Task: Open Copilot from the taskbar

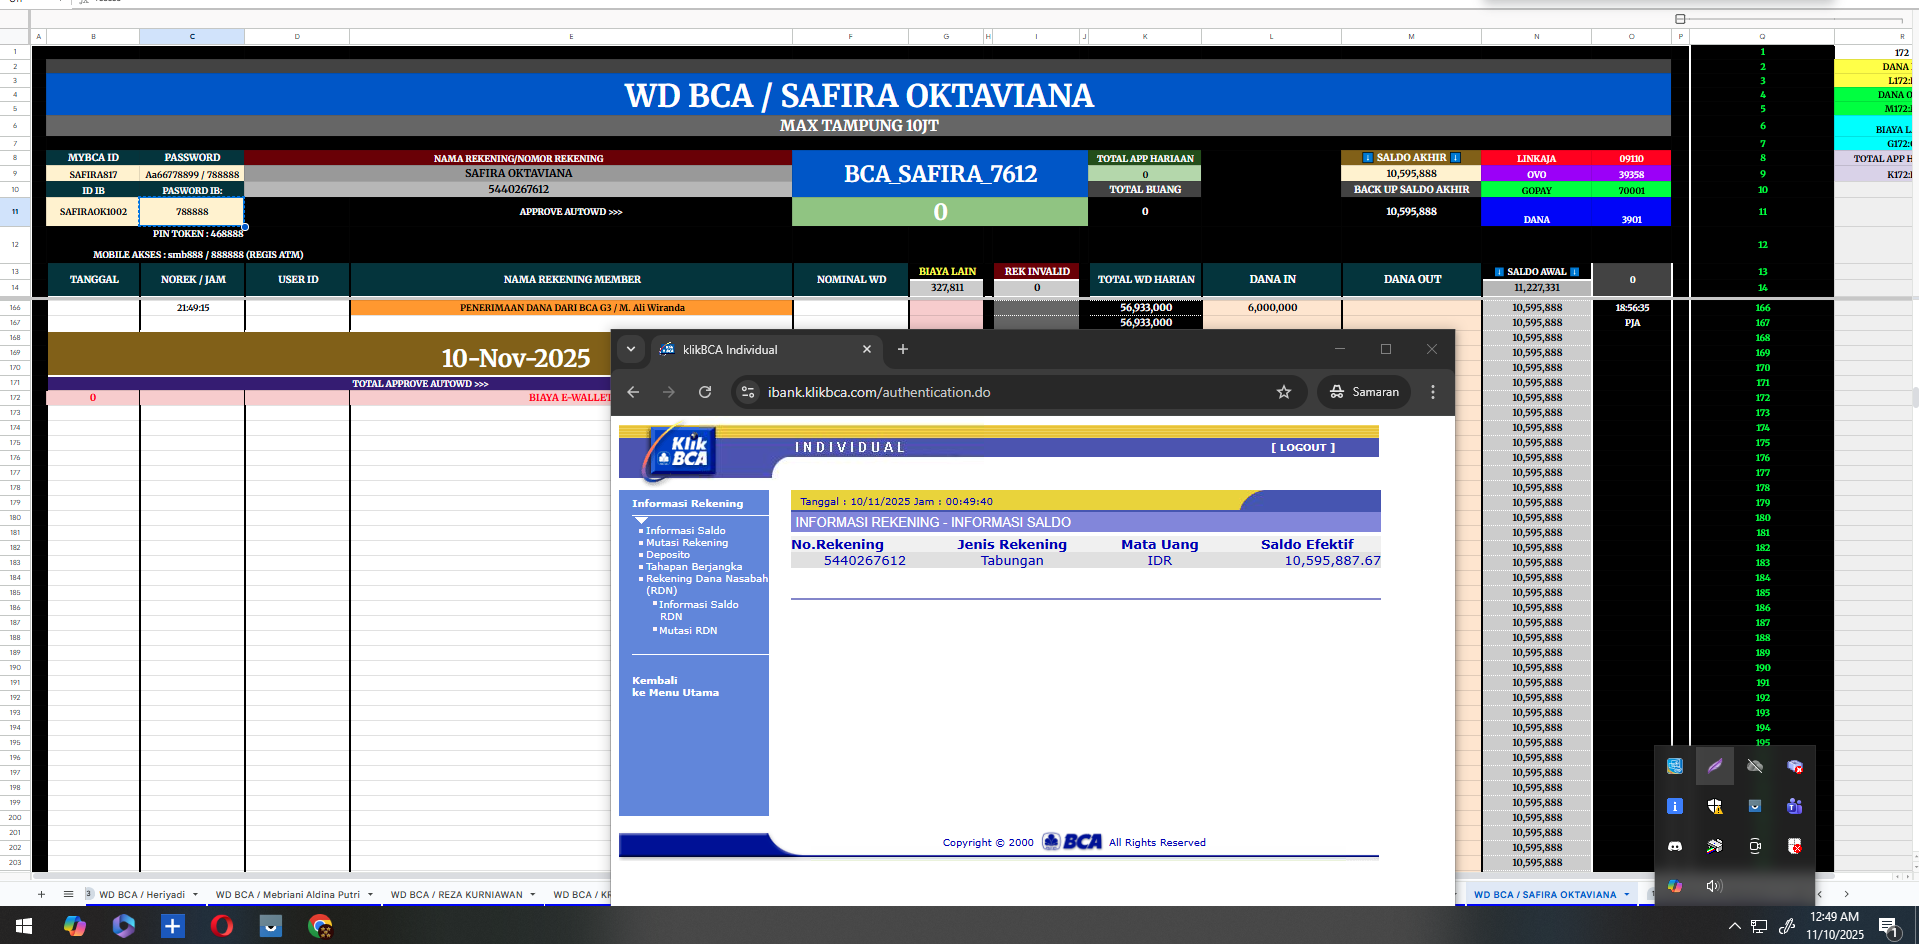Action: point(75,926)
